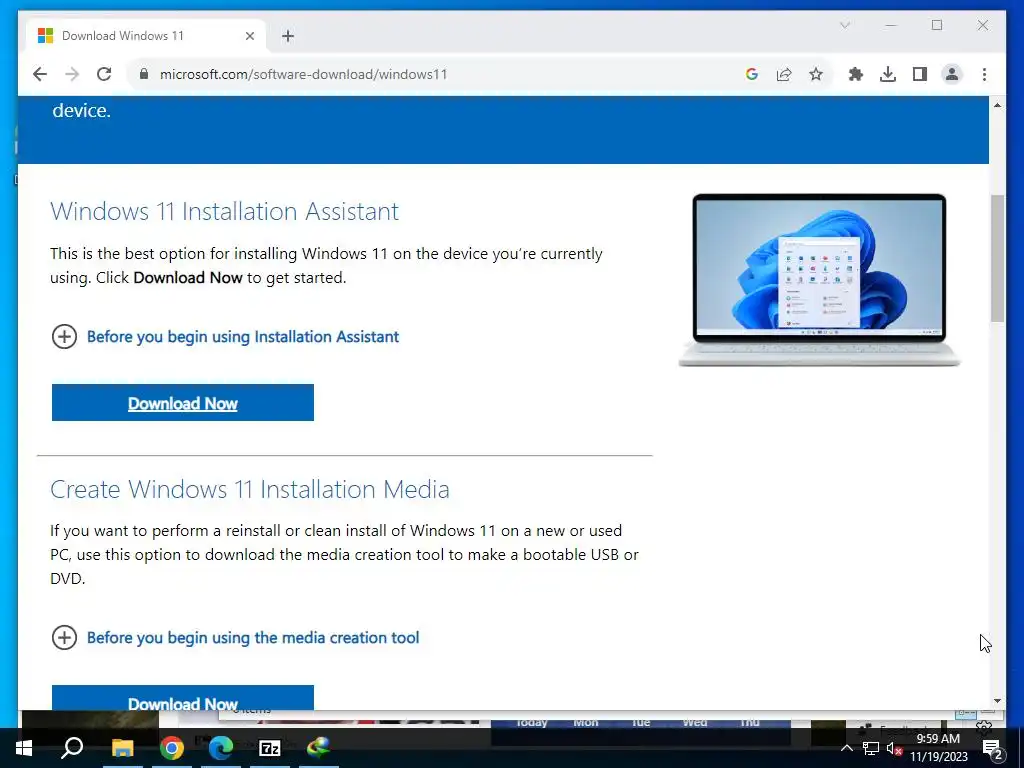Download Now for Installation Assistant
Screen dimensions: 1024x768
coord(183,403)
